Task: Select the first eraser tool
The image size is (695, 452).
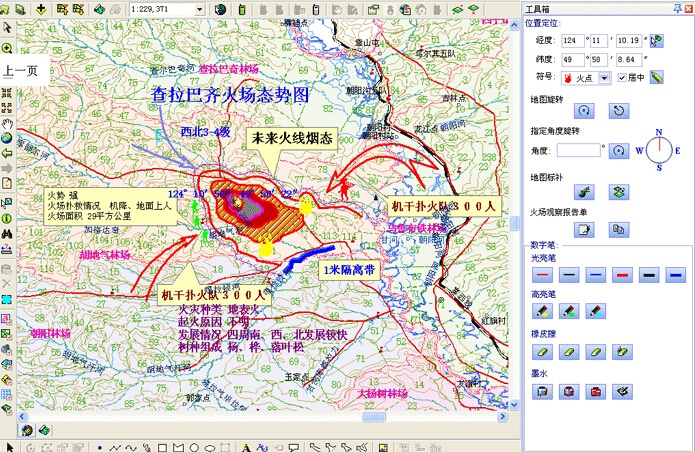Action: point(542,351)
